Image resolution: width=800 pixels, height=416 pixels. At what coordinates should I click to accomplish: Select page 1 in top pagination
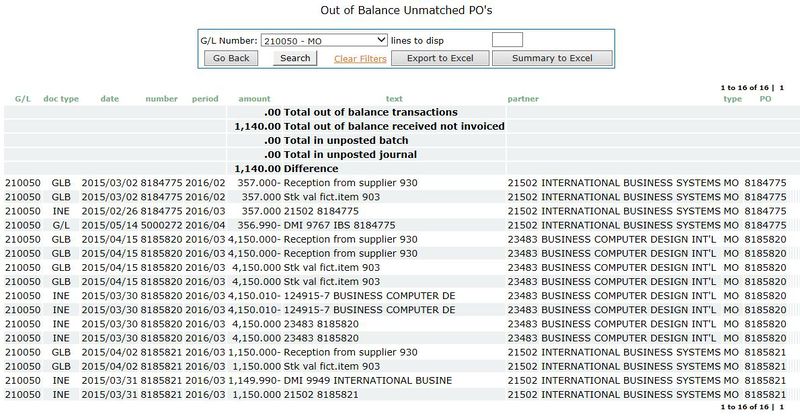782,88
